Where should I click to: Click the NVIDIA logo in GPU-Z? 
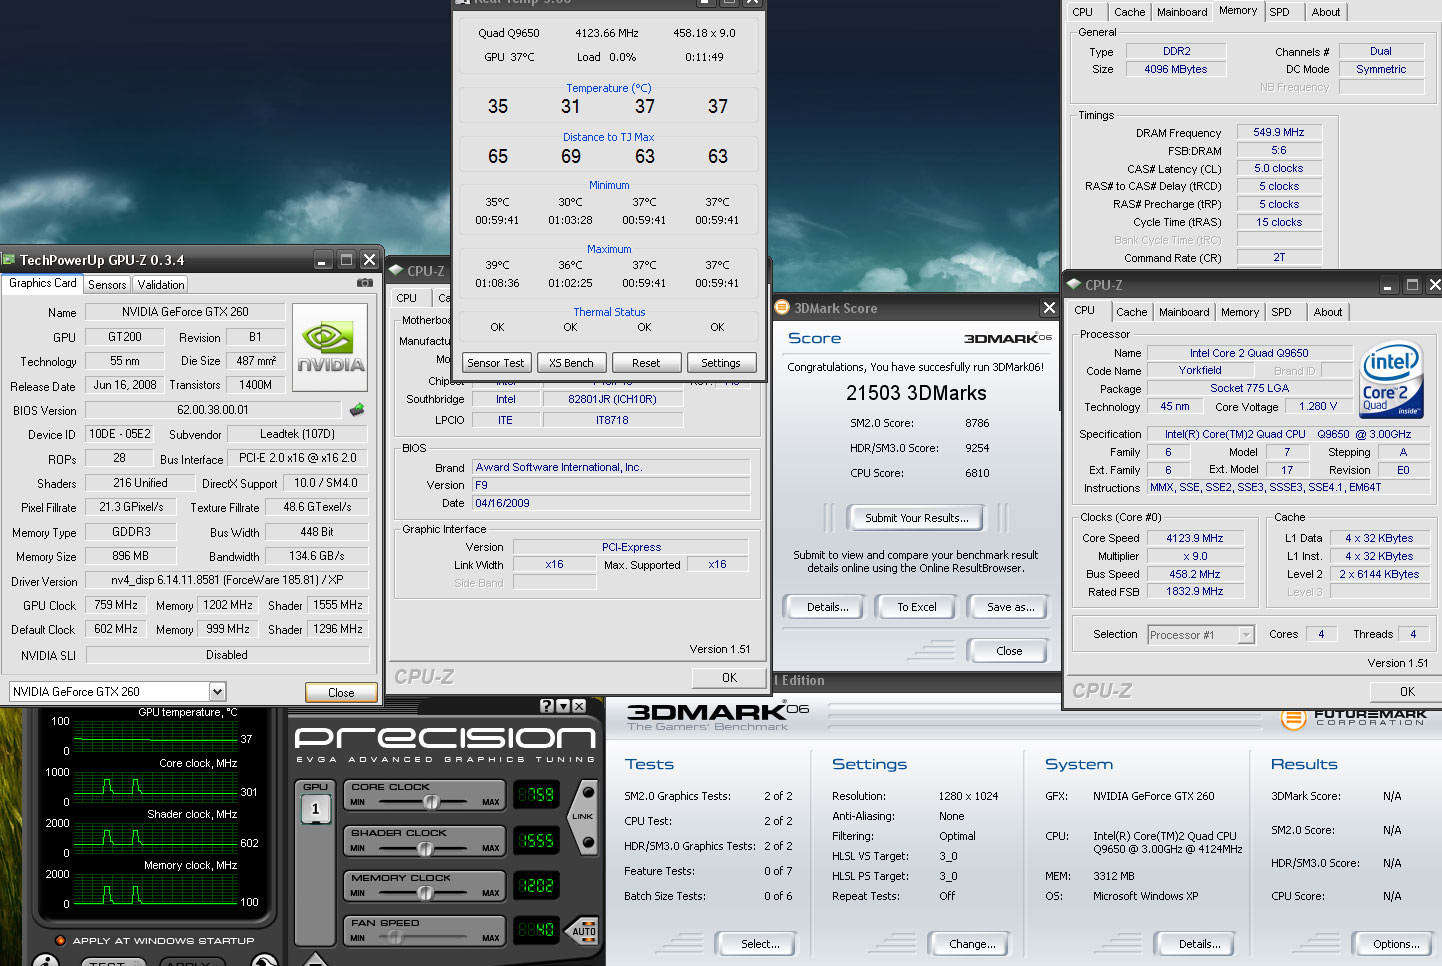point(330,346)
